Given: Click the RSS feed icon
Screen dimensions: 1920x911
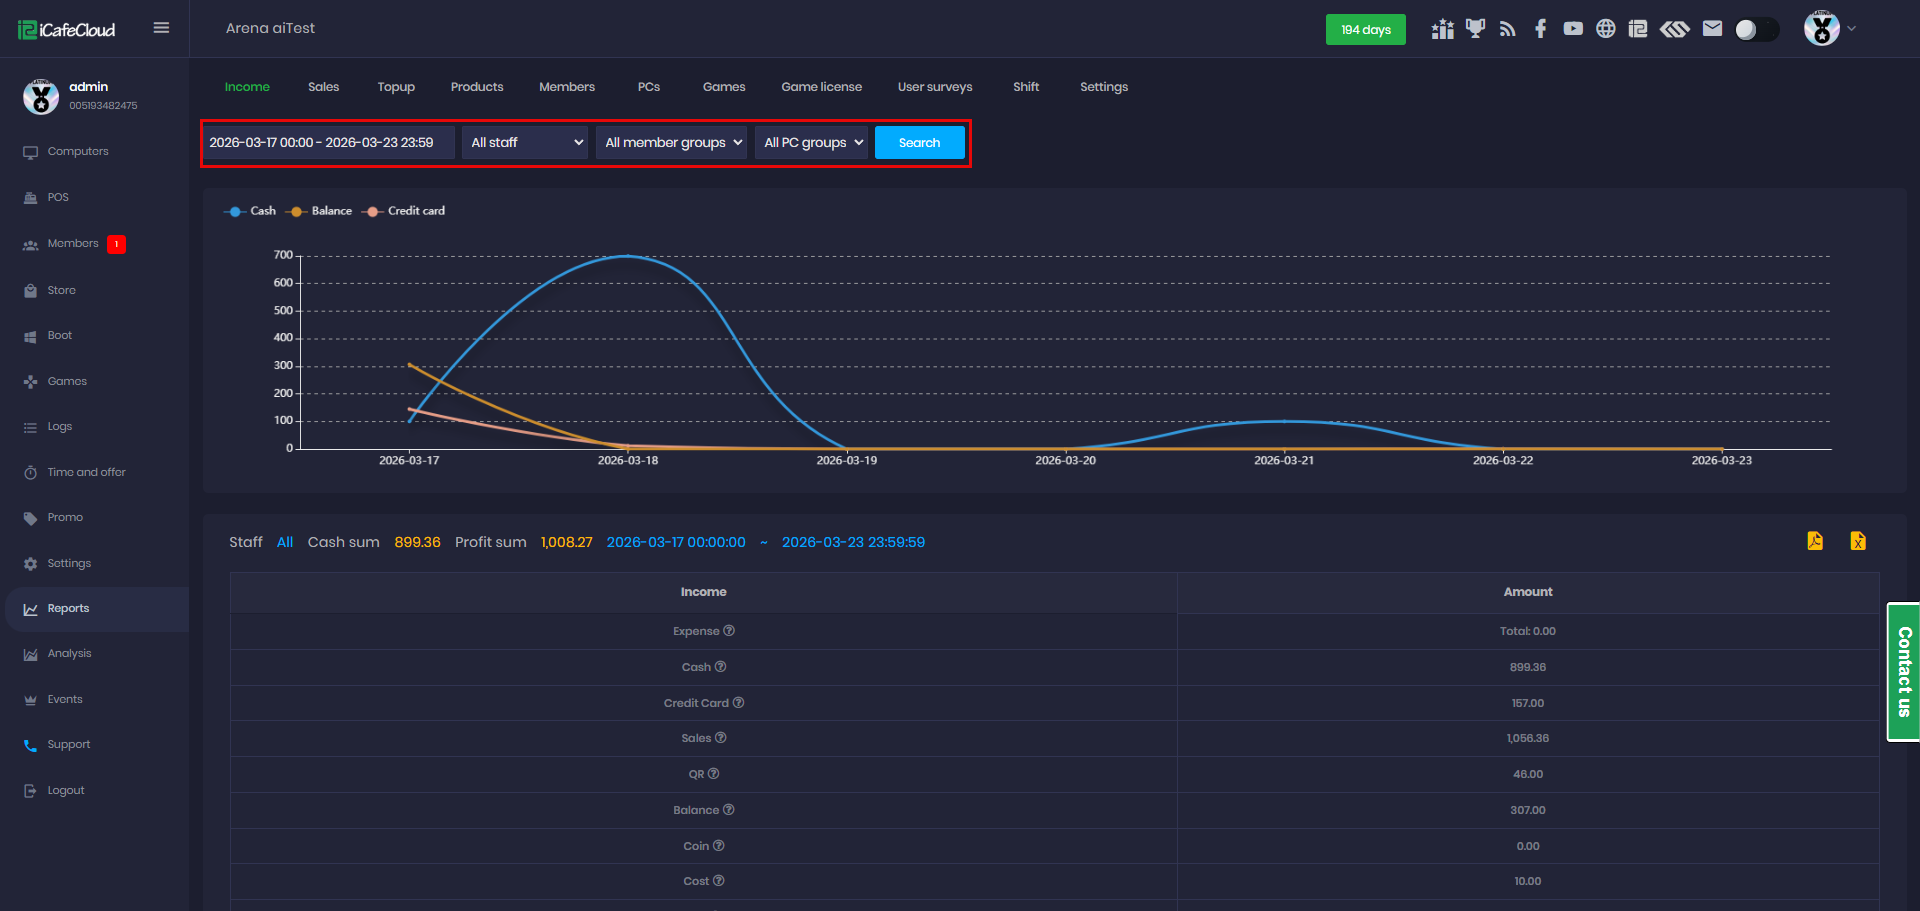Looking at the screenshot, I should (1508, 29).
